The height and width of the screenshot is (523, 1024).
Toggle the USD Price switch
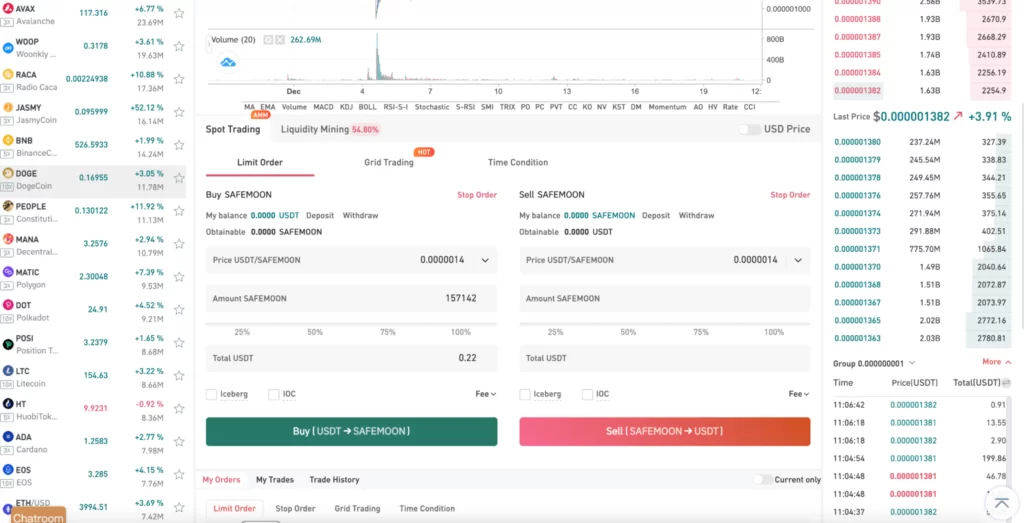(x=750, y=129)
